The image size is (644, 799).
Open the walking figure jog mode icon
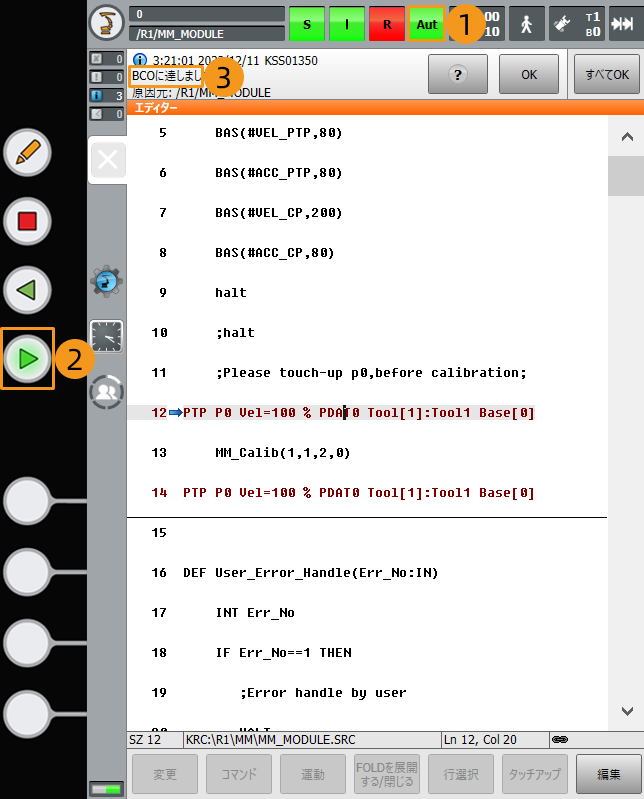pos(527,24)
